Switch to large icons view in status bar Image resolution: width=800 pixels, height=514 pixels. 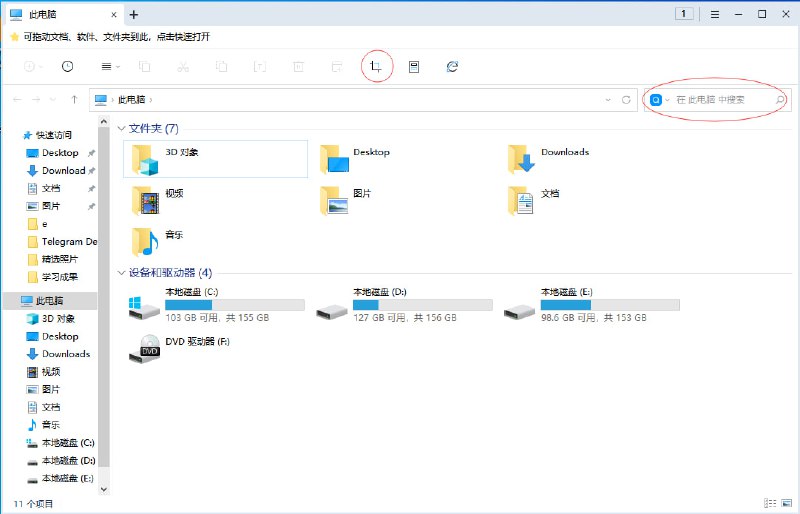click(786, 503)
